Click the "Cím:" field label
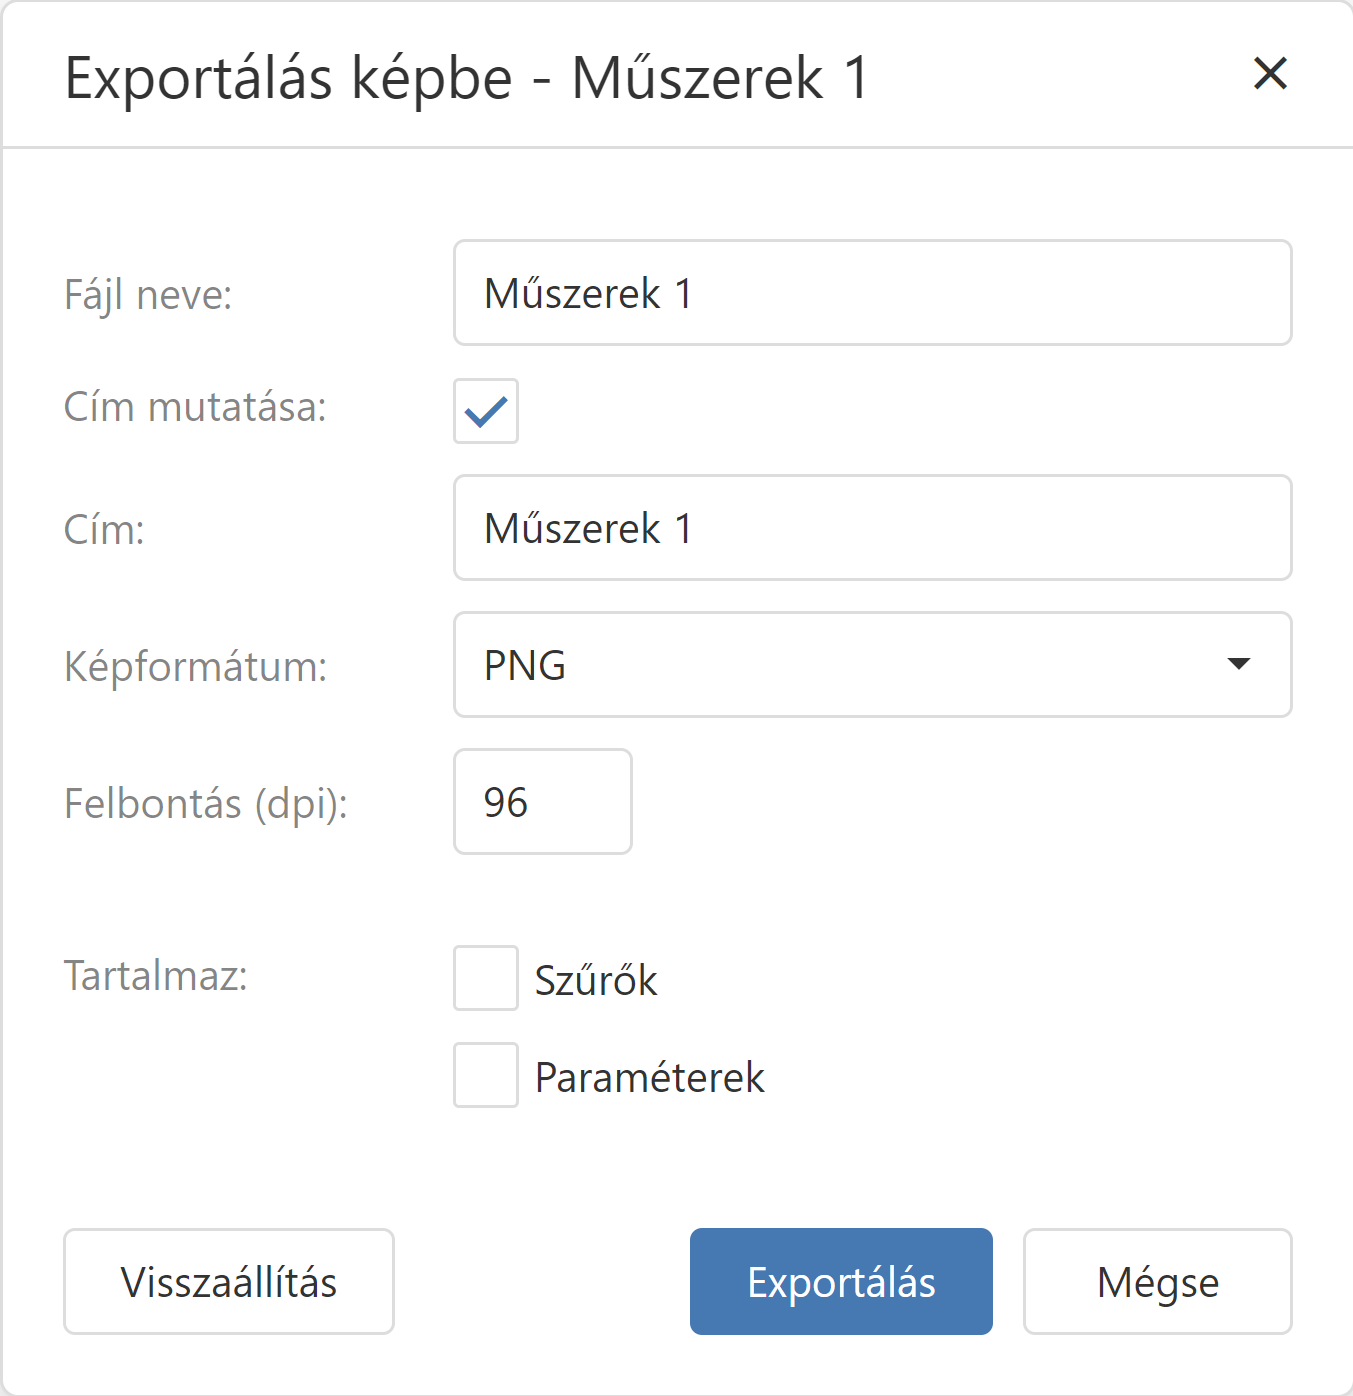 [x=104, y=530]
